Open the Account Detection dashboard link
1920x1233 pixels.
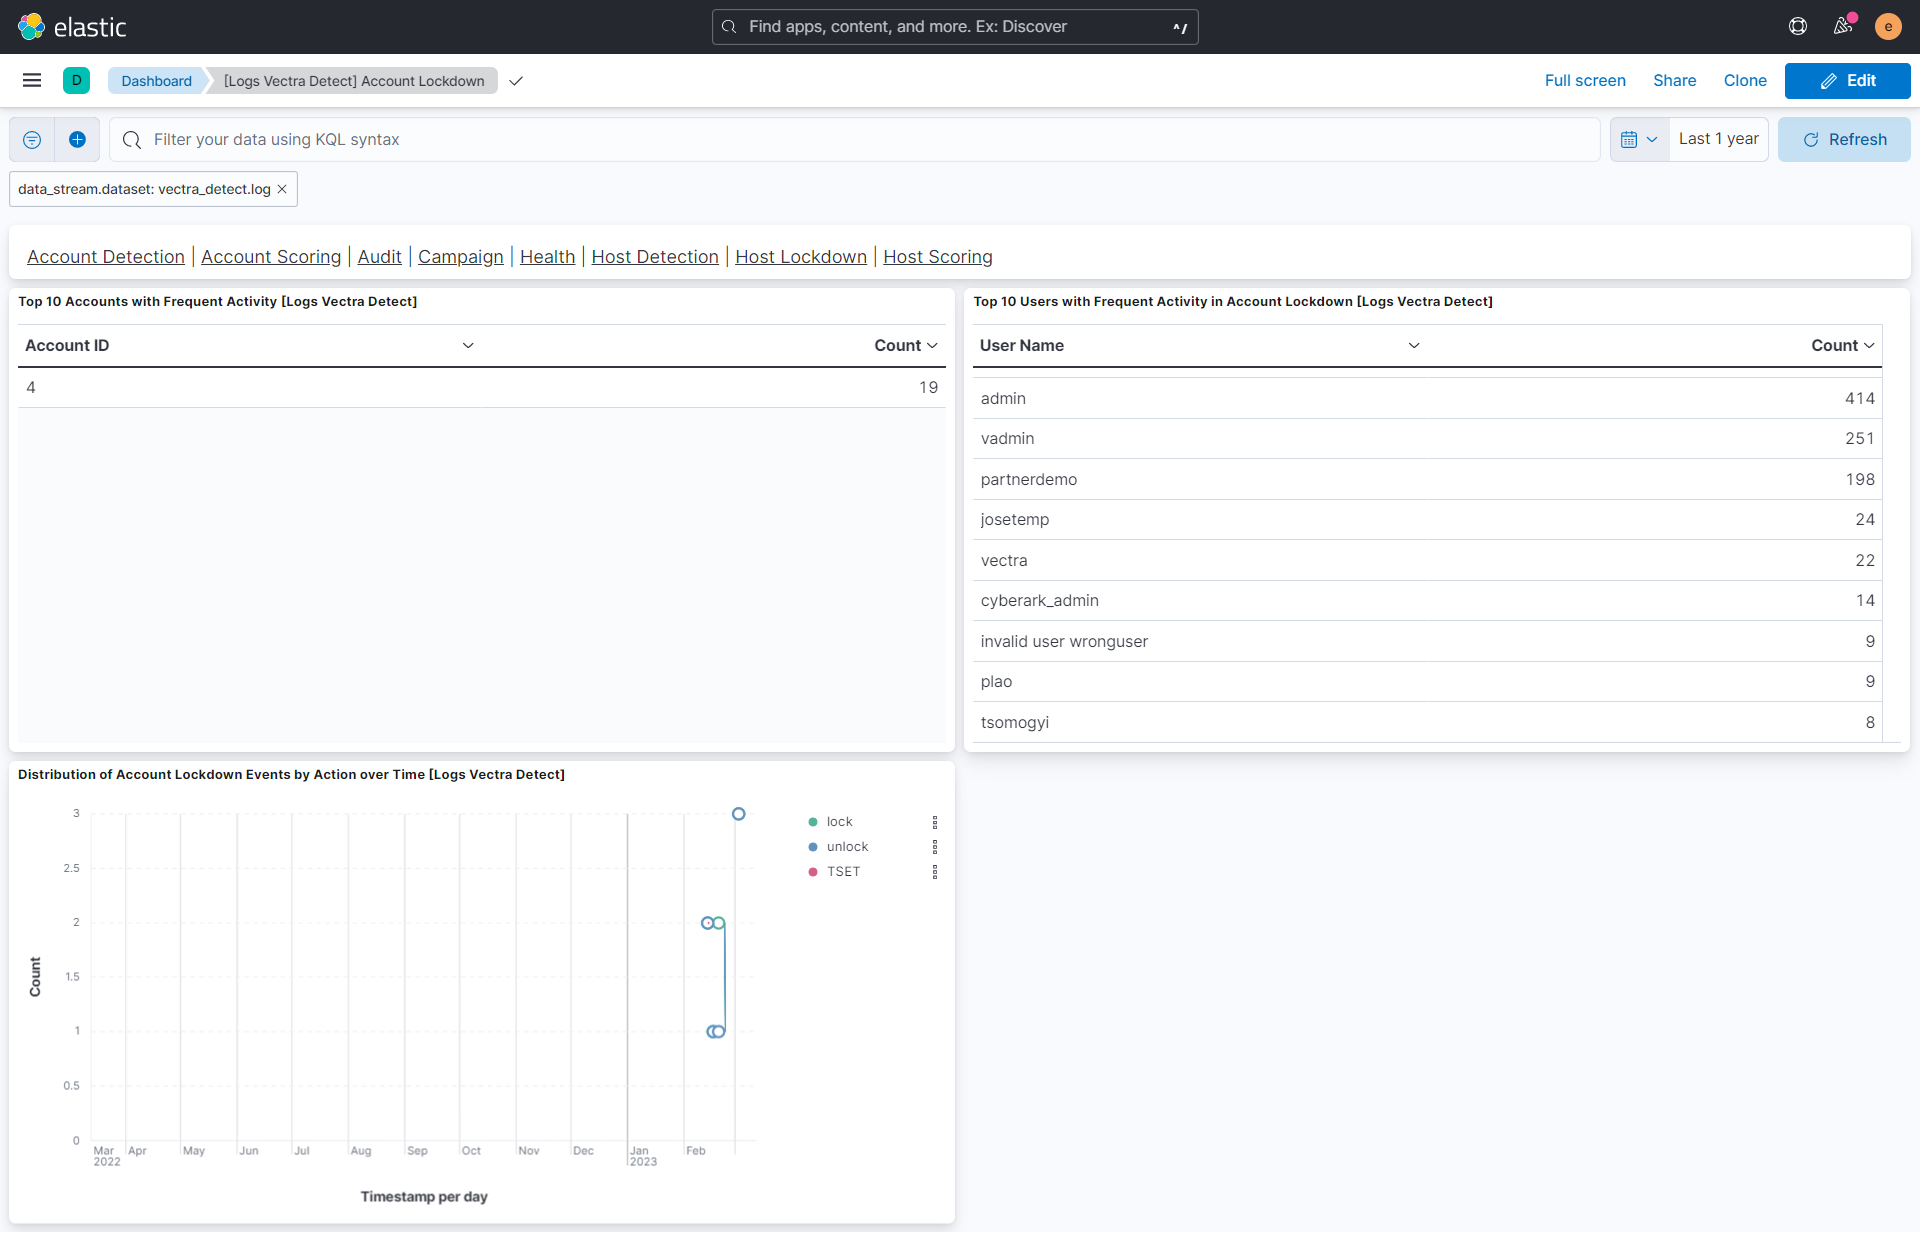(x=106, y=257)
